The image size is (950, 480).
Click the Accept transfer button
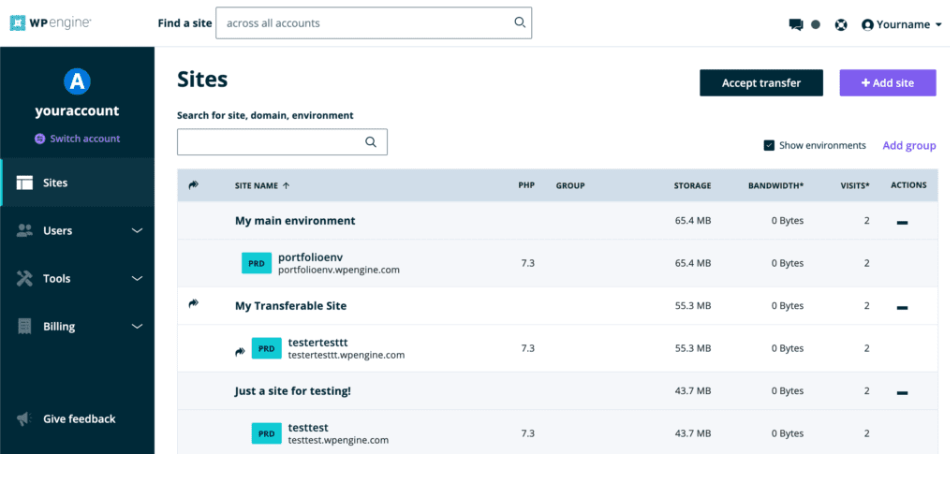tap(761, 83)
